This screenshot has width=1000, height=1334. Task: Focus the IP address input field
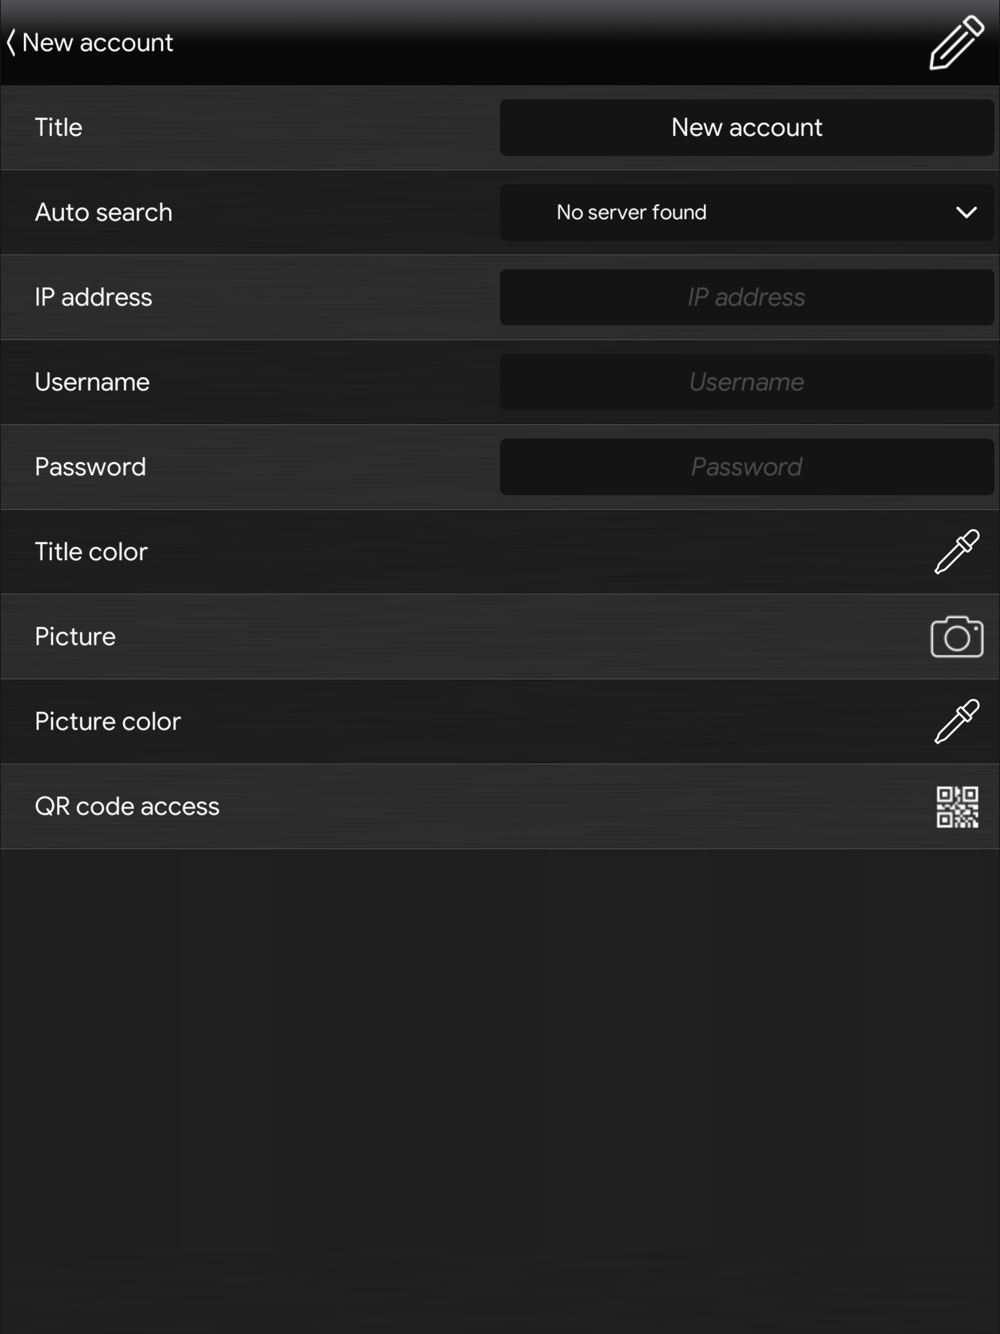point(747,297)
